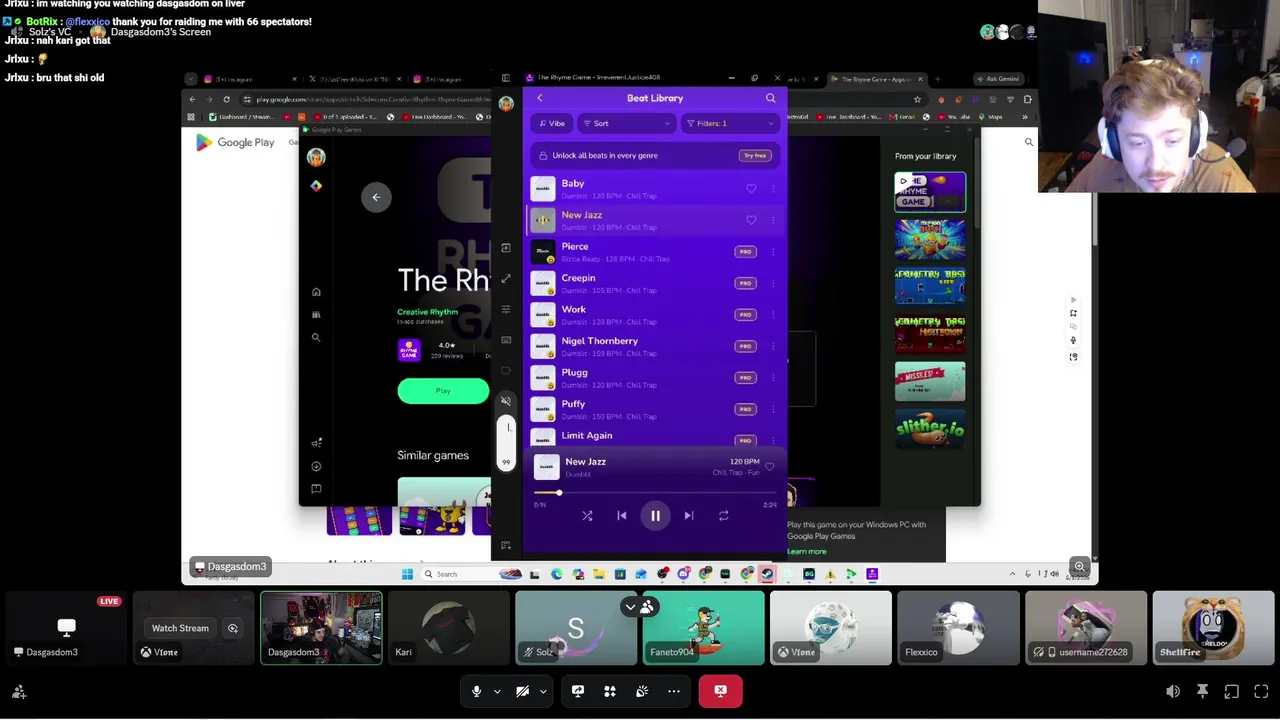1280x720 pixels.
Task: Click the Try free button
Action: tap(755, 156)
